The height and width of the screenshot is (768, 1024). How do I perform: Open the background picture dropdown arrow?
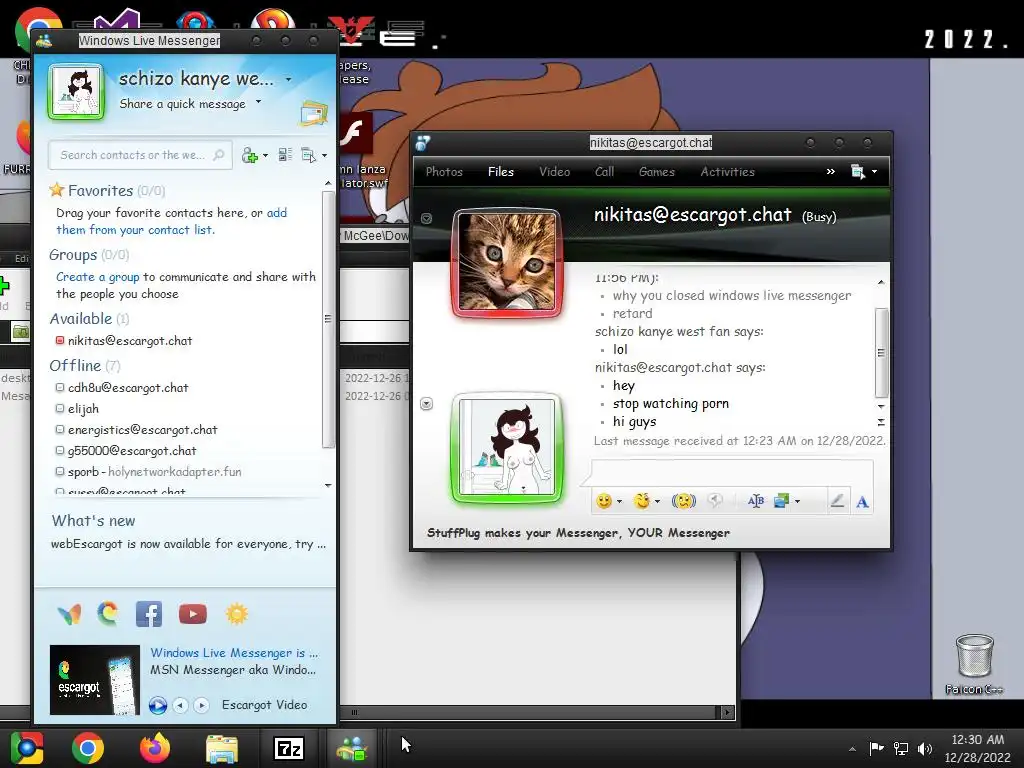(797, 502)
